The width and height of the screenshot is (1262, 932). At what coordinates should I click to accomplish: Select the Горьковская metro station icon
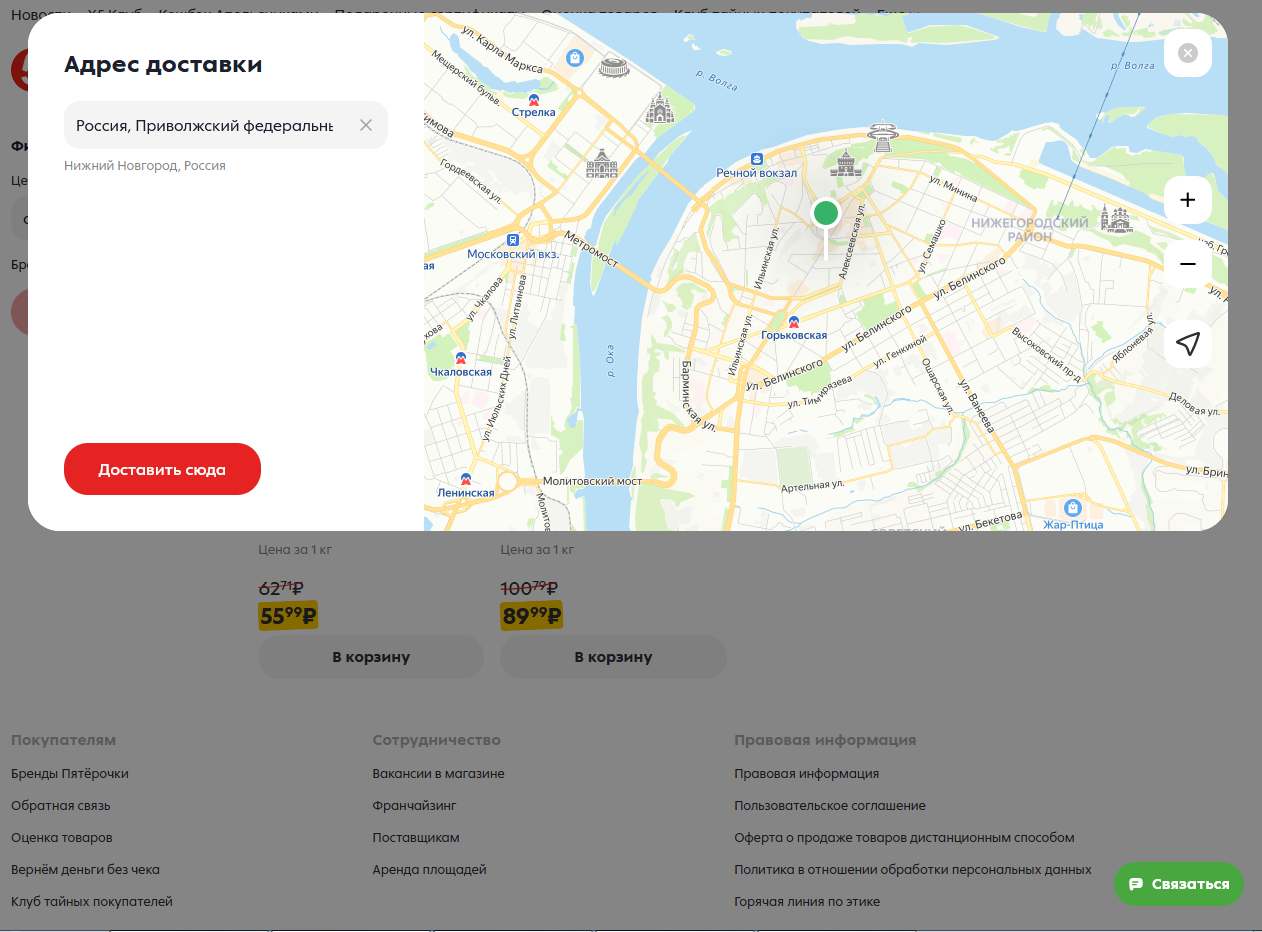[x=794, y=322]
